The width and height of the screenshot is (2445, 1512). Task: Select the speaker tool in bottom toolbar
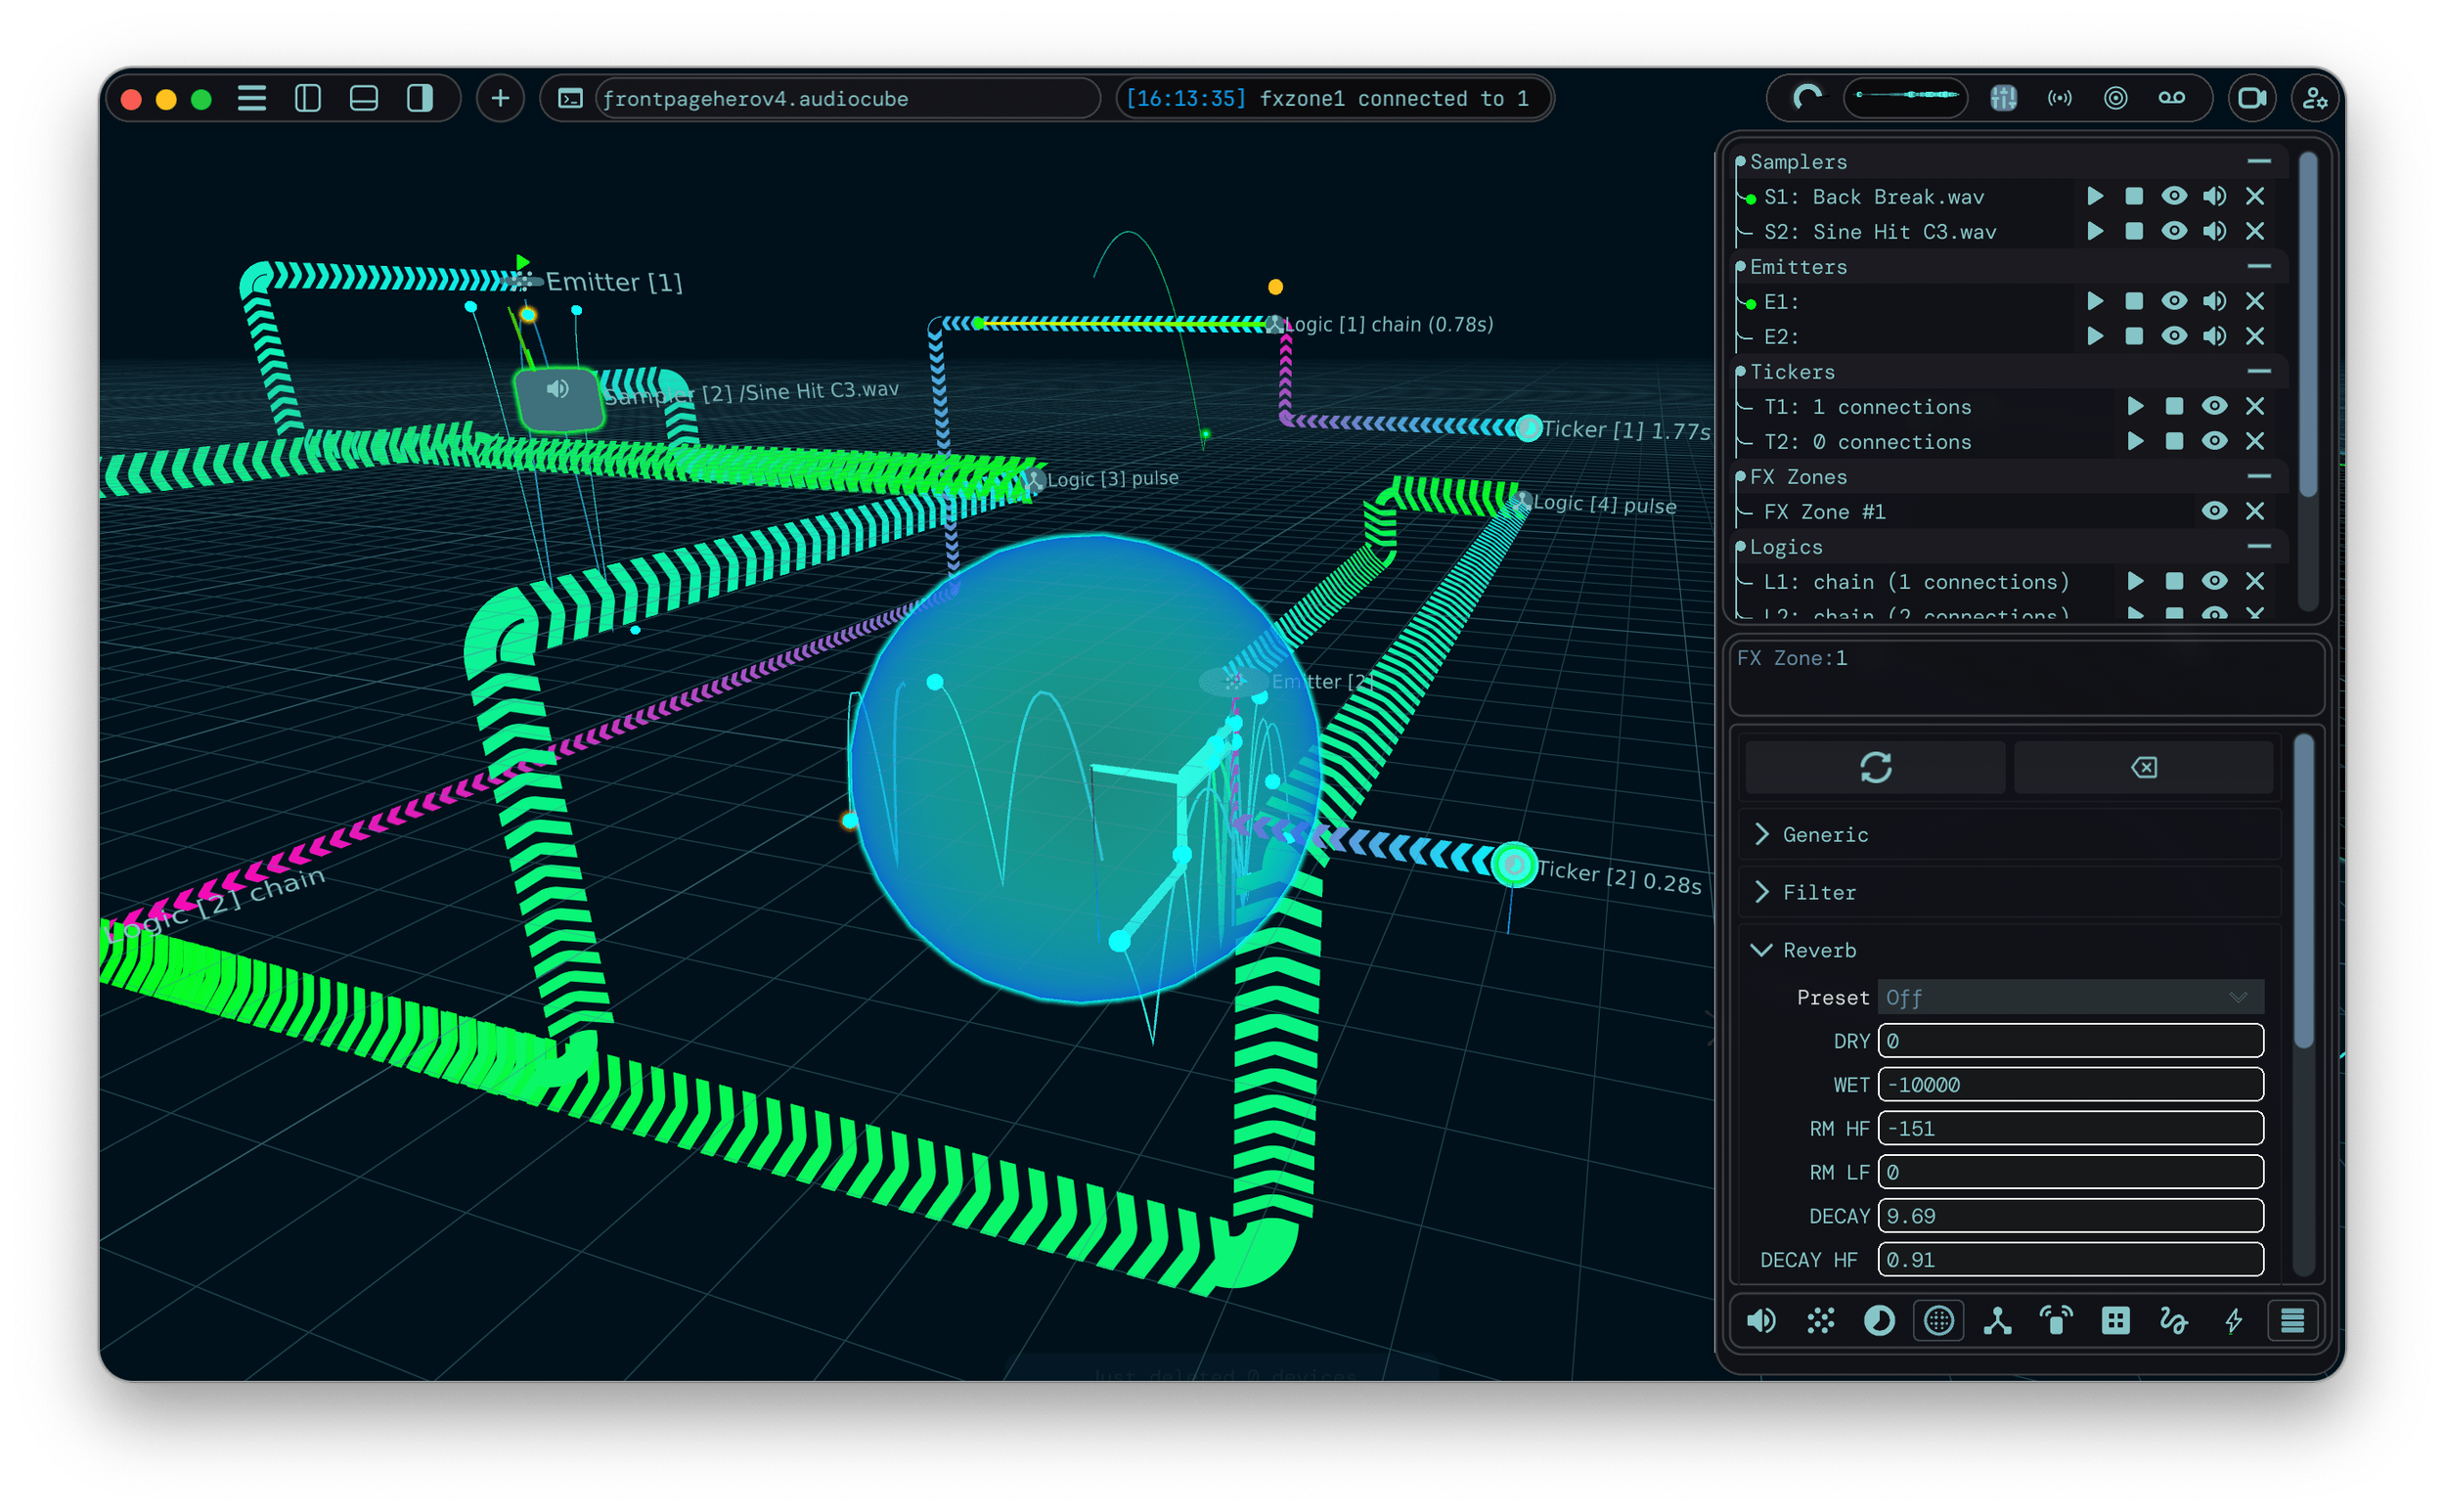coord(1762,1320)
